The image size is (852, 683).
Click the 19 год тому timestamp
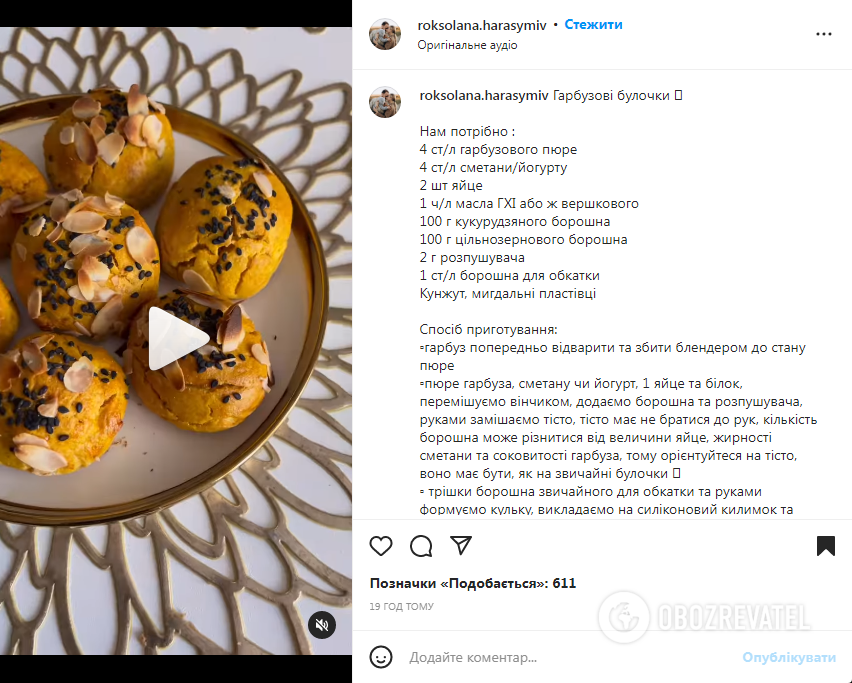(402, 606)
